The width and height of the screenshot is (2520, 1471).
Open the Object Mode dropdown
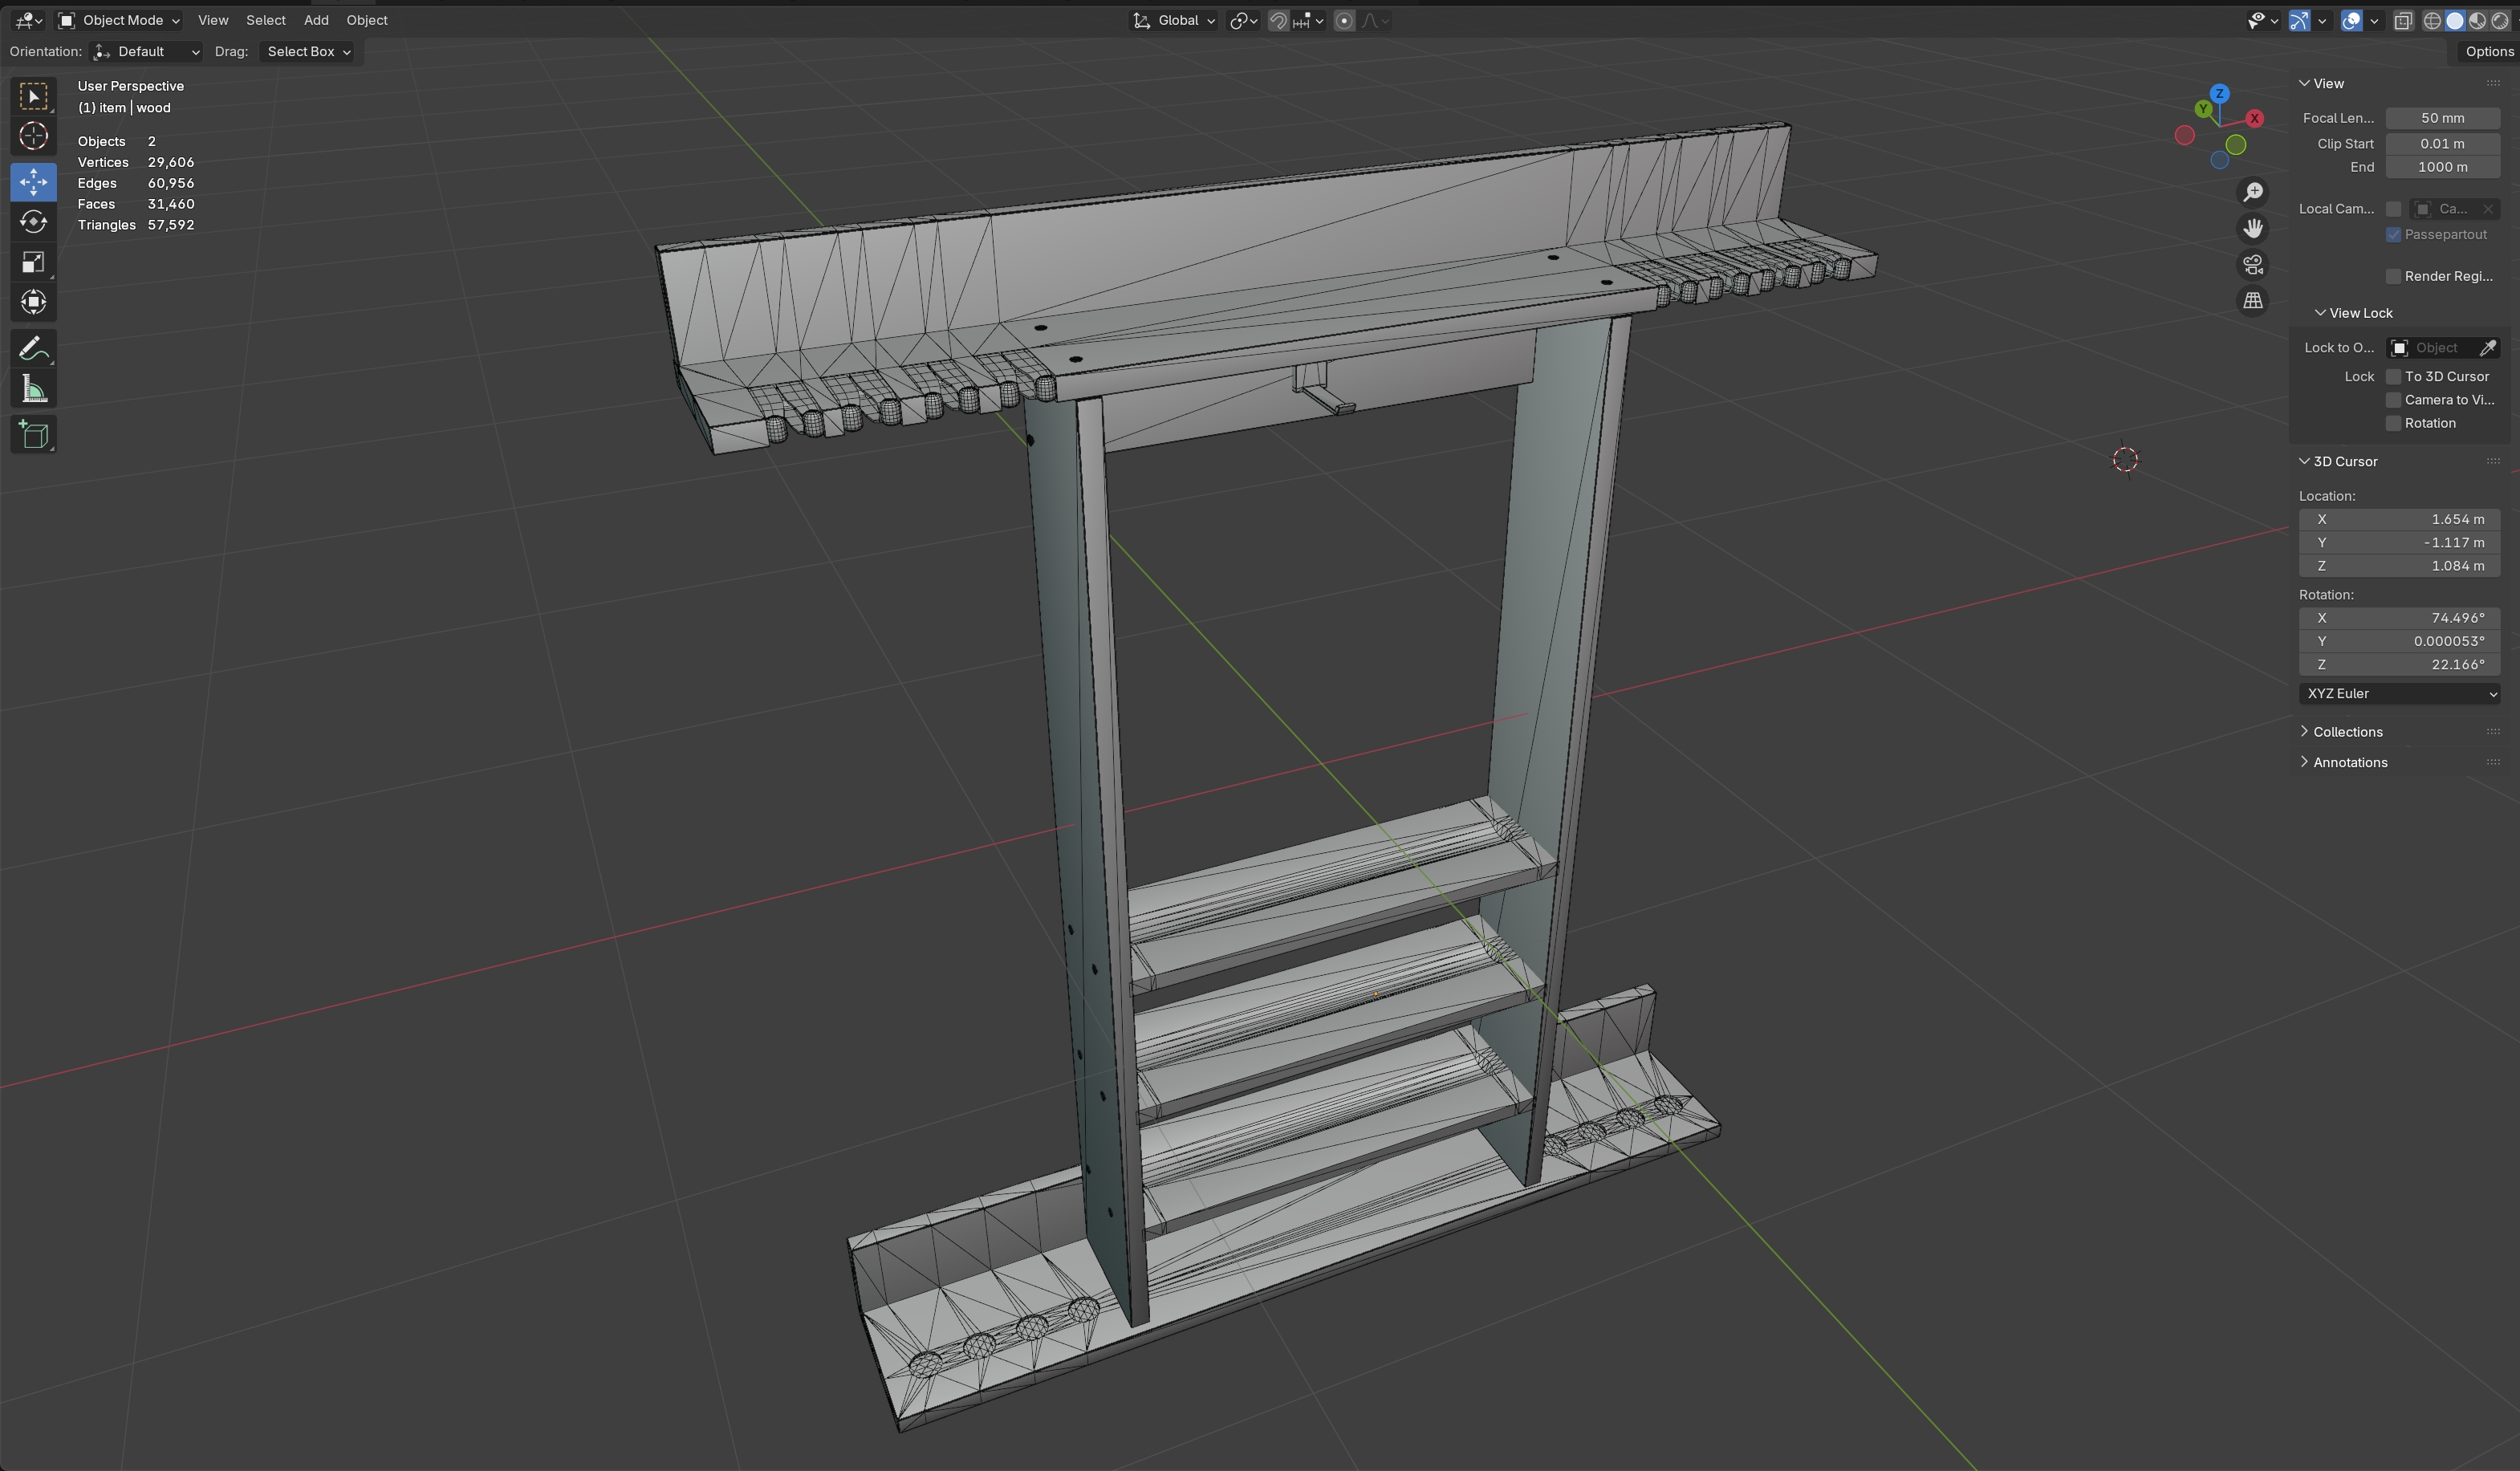click(x=119, y=20)
